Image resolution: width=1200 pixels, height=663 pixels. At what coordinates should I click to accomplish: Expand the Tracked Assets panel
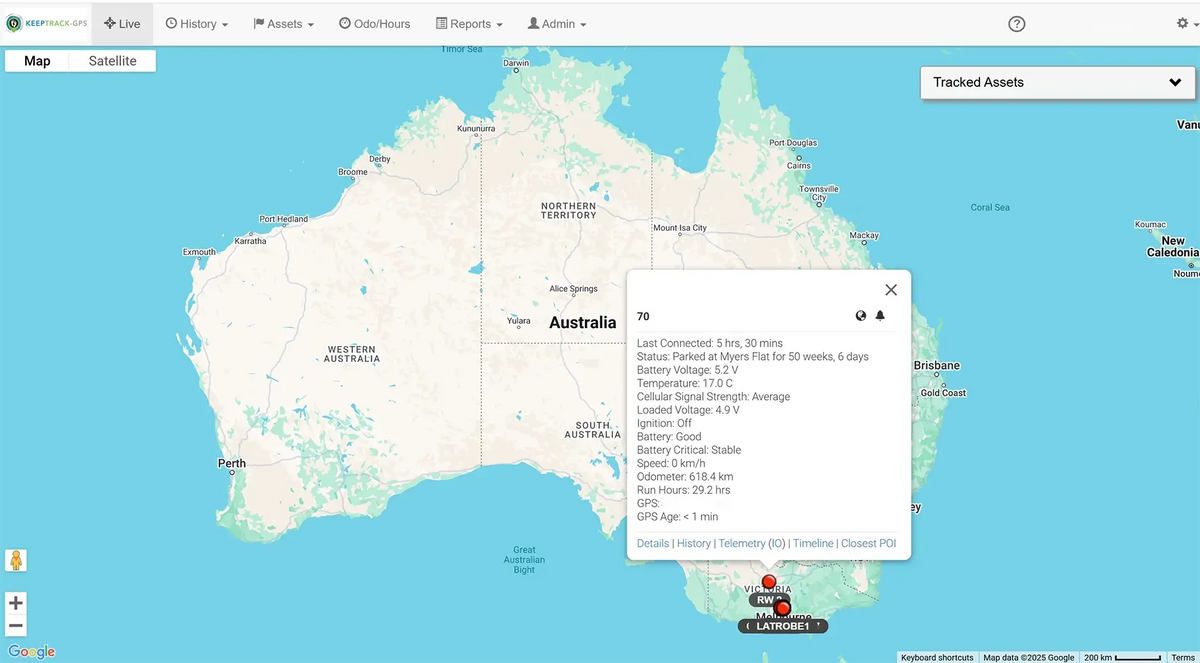click(1058, 82)
